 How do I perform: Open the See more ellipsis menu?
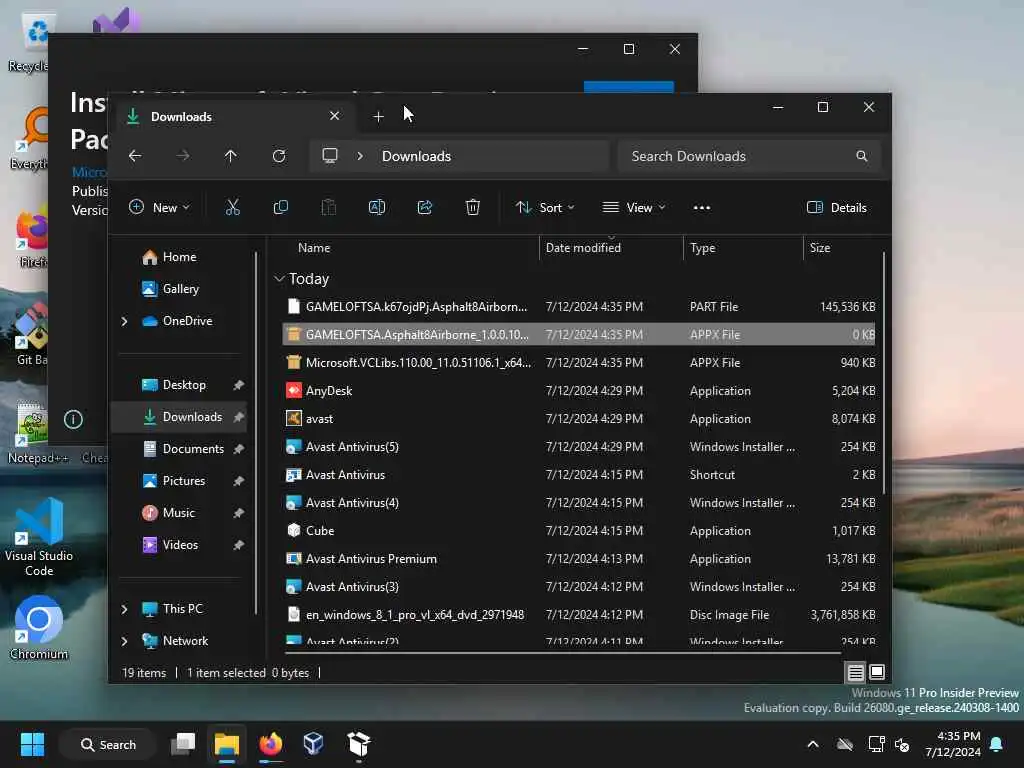(702, 208)
